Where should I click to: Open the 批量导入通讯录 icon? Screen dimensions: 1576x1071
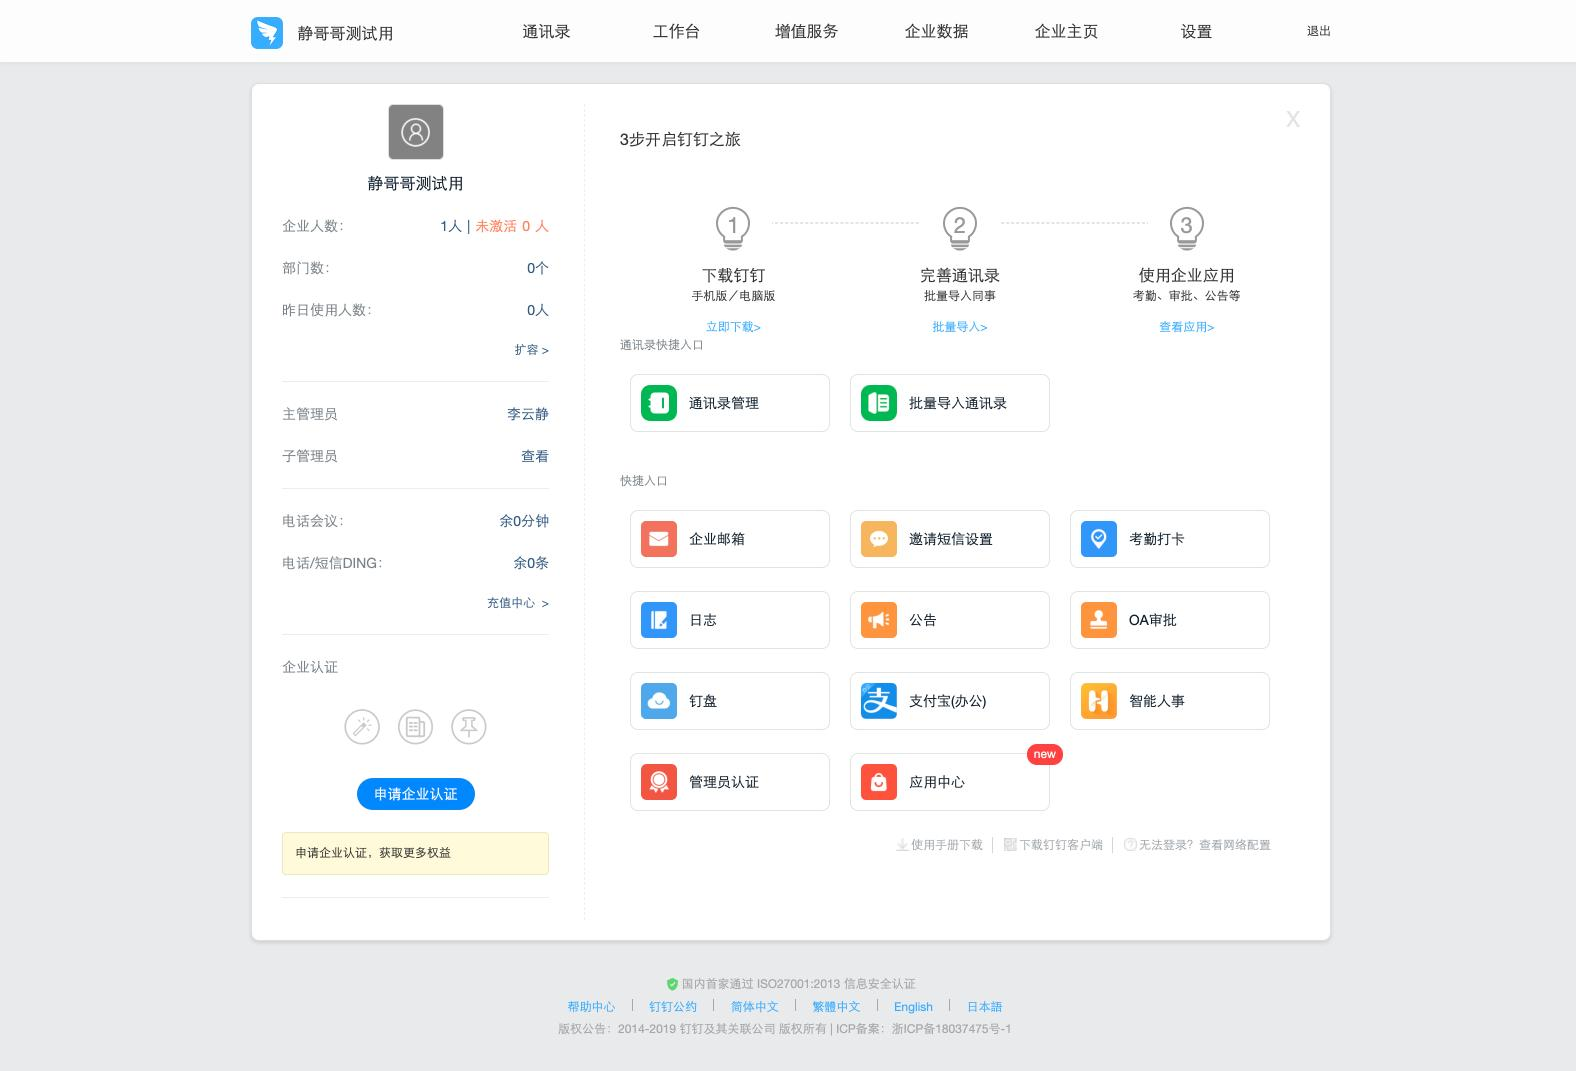pyautogui.click(x=879, y=403)
